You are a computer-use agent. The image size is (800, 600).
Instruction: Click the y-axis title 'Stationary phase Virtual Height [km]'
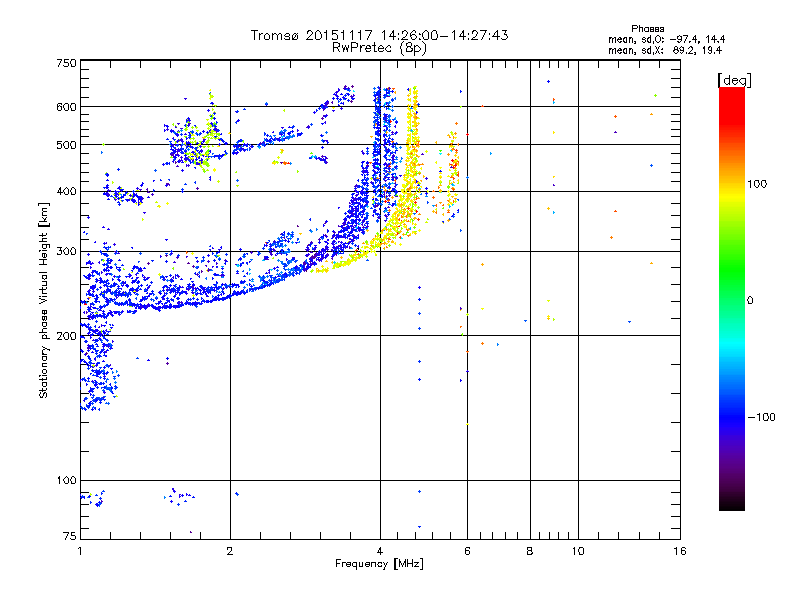44,300
